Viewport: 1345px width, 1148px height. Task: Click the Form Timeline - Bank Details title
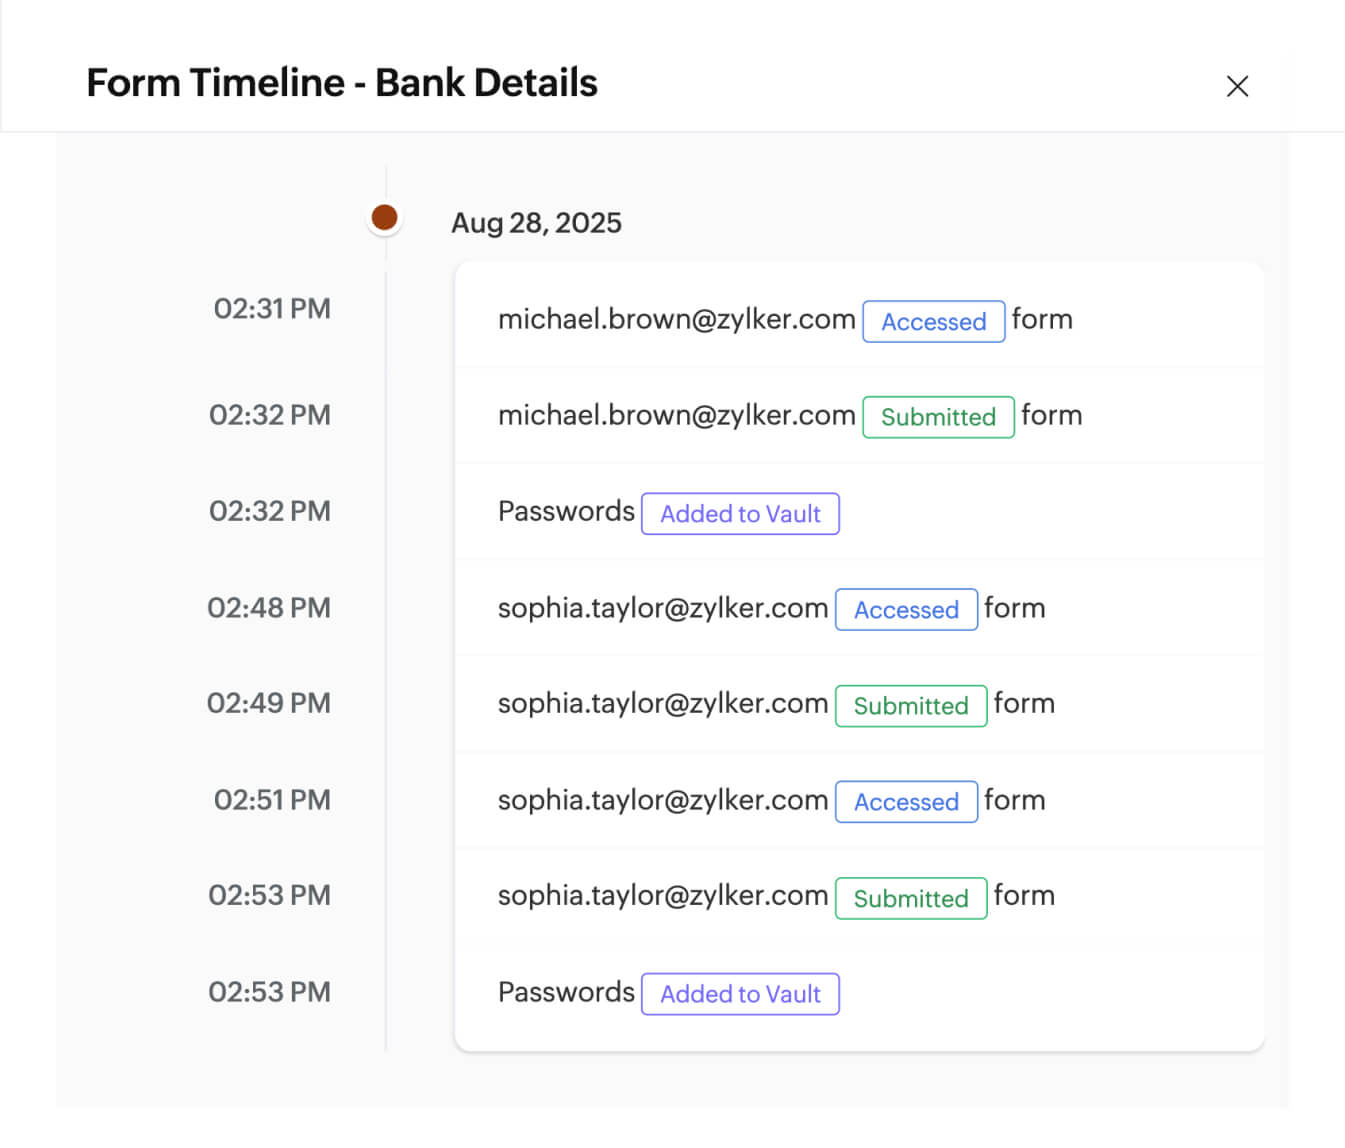[x=342, y=83]
